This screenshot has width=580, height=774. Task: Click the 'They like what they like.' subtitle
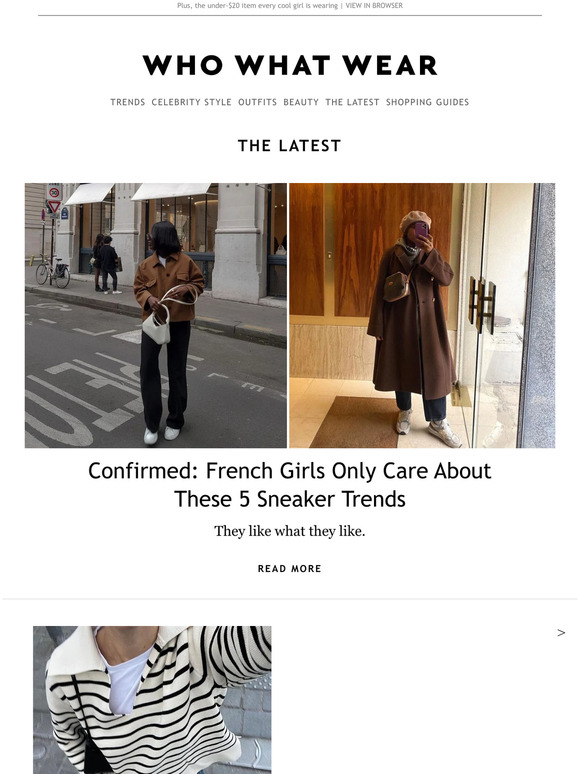[290, 531]
